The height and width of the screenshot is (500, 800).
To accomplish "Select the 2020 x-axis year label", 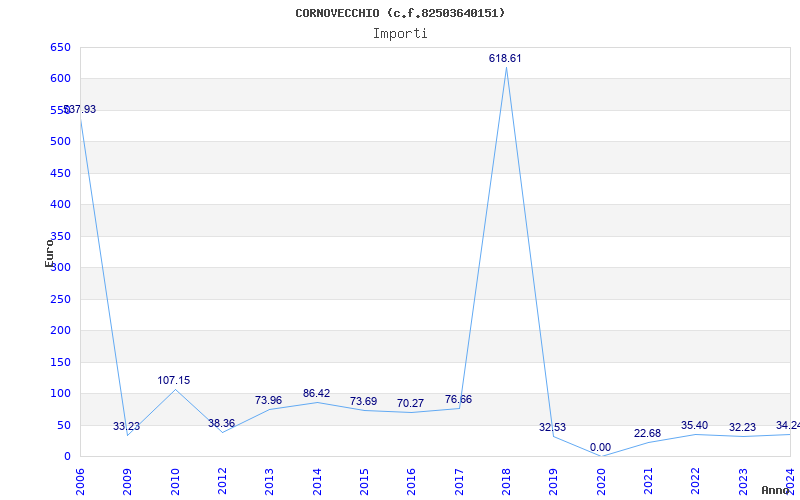I will (601, 483).
